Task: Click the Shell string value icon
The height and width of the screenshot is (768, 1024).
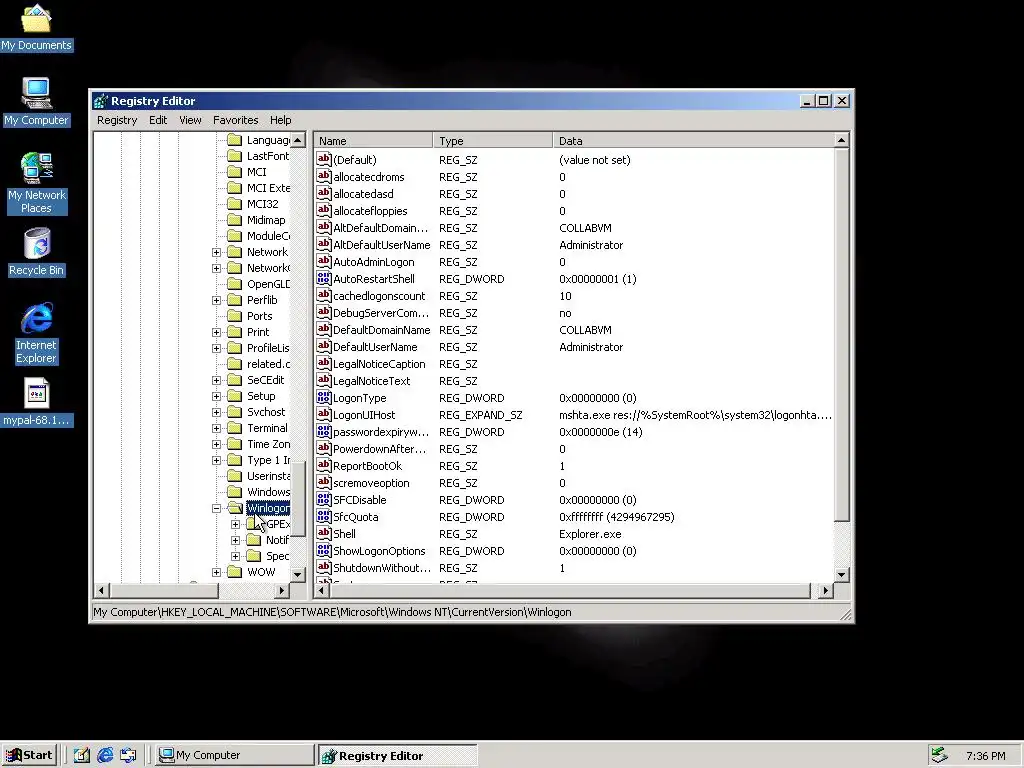Action: 323,534
